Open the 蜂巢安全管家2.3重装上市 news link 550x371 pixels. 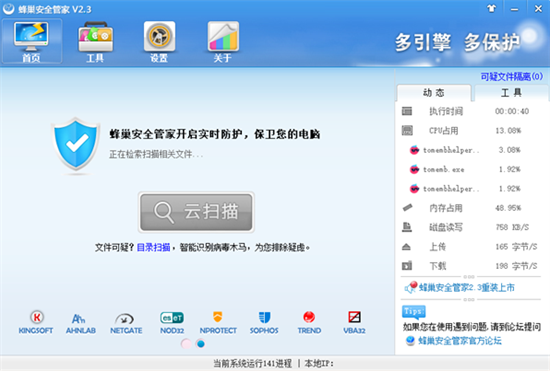click(x=467, y=288)
